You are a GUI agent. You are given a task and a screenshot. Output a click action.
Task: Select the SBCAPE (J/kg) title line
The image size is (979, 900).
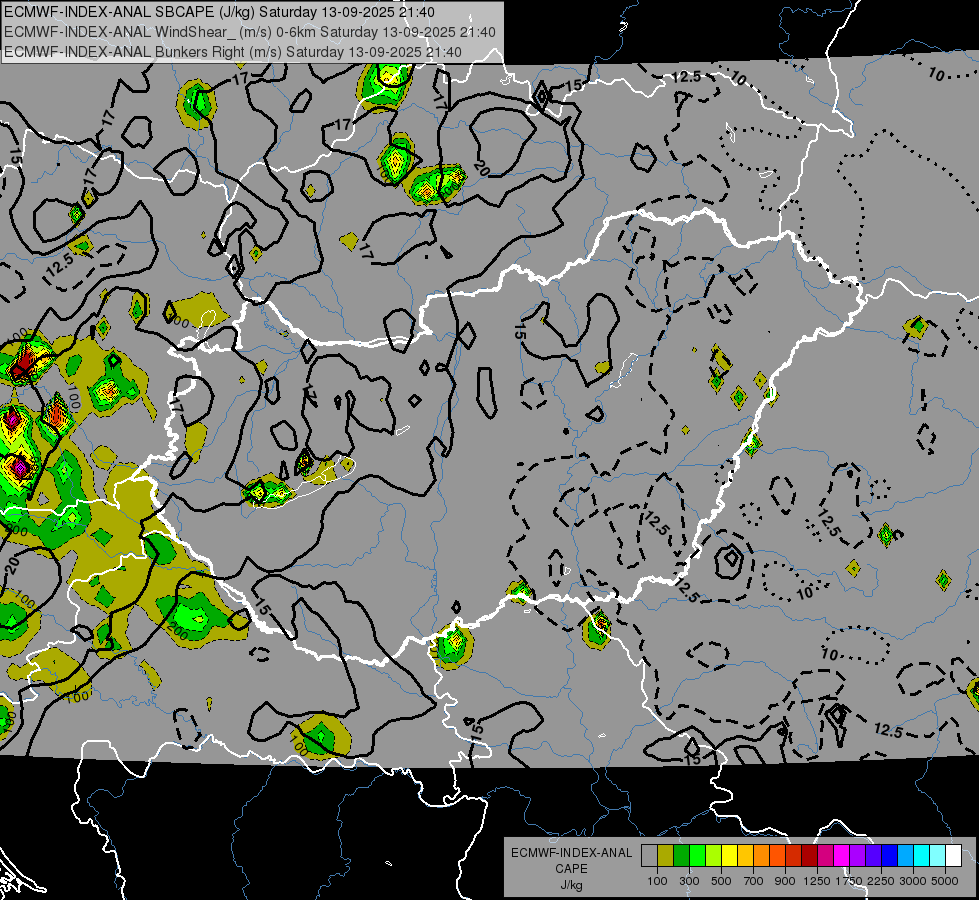219,12
